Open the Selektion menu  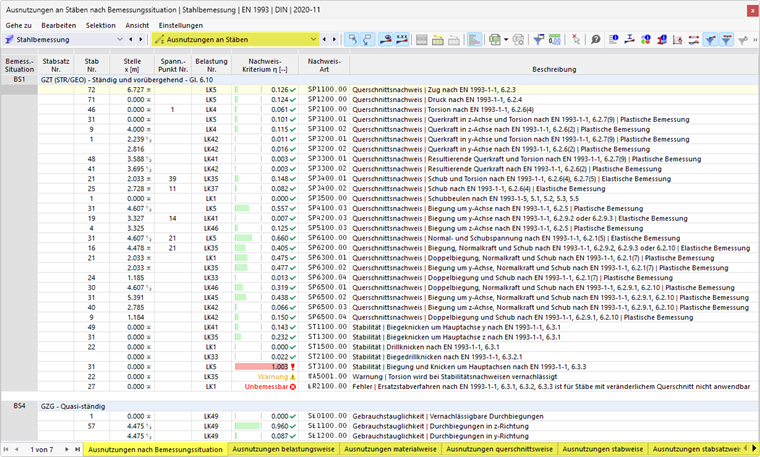tap(101, 25)
